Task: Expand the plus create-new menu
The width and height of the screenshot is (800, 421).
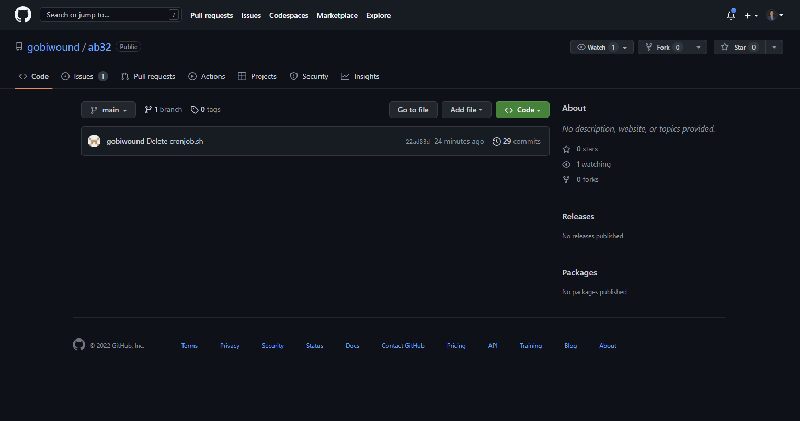Action: click(x=751, y=15)
